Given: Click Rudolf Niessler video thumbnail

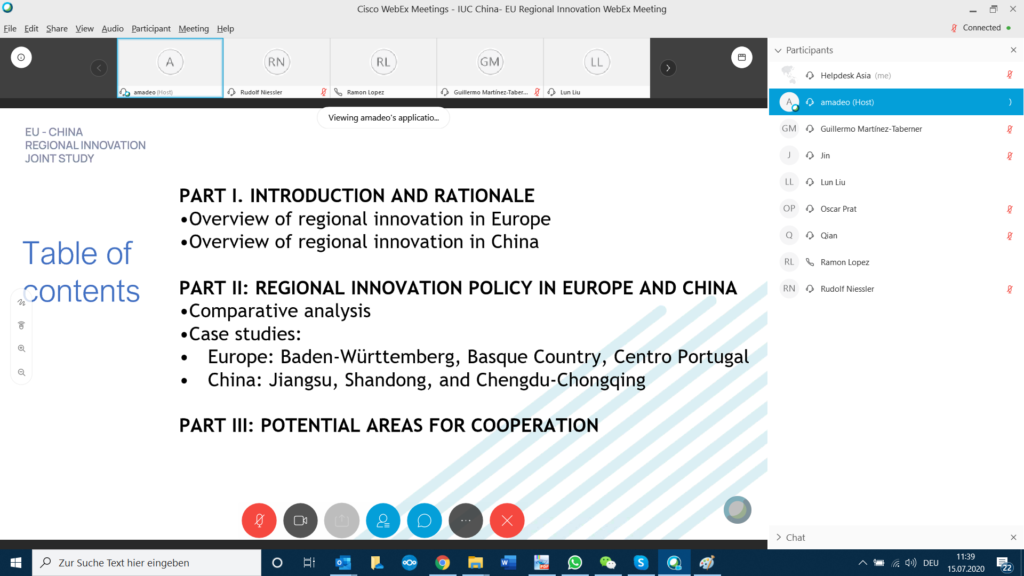Looking at the screenshot, I should point(276,68).
